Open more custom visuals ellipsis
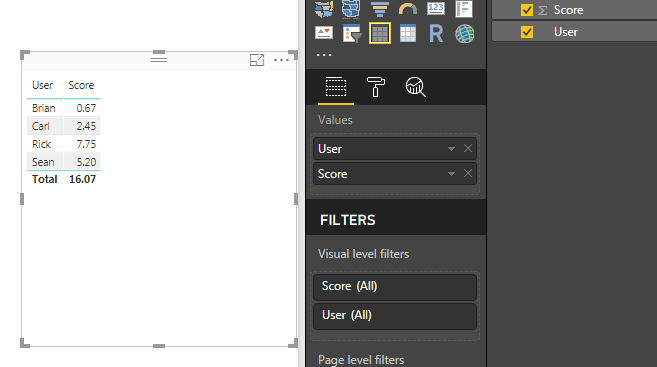657x367 pixels. (x=324, y=55)
